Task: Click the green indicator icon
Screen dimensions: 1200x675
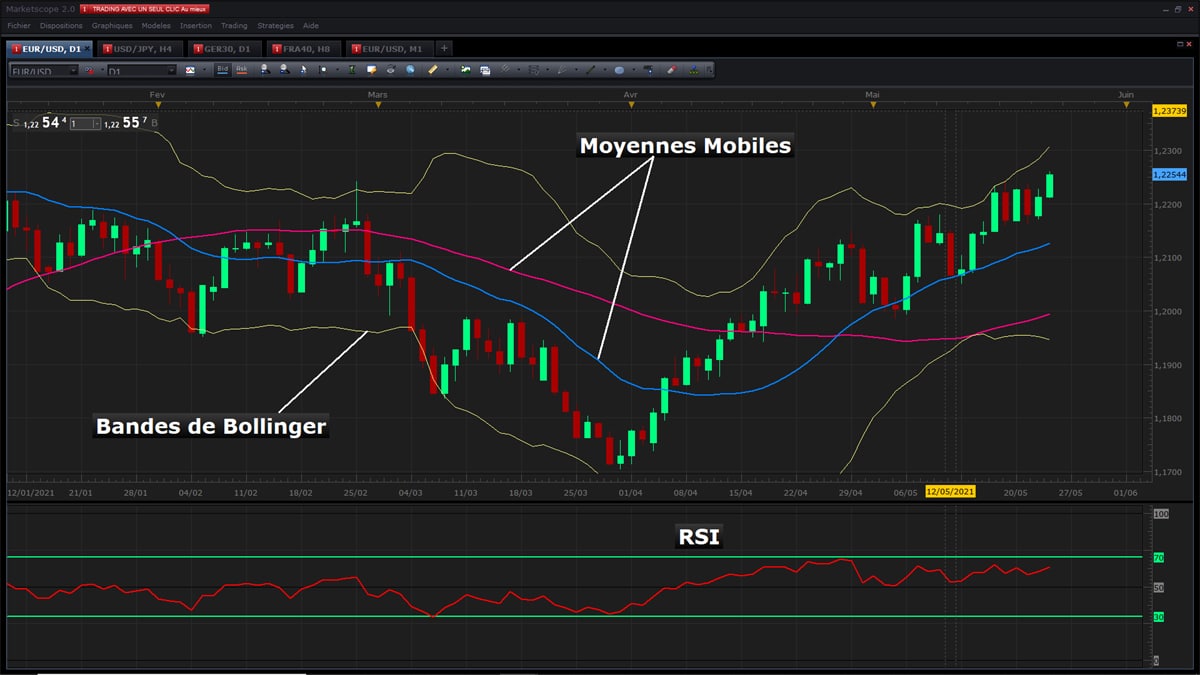Action: (351, 70)
